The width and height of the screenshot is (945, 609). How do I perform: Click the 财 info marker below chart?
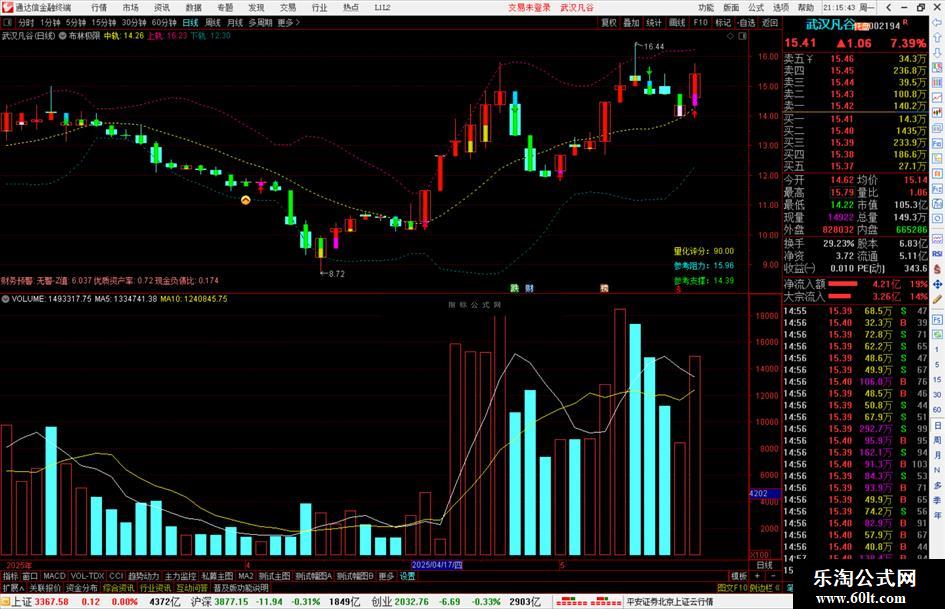tap(529, 288)
